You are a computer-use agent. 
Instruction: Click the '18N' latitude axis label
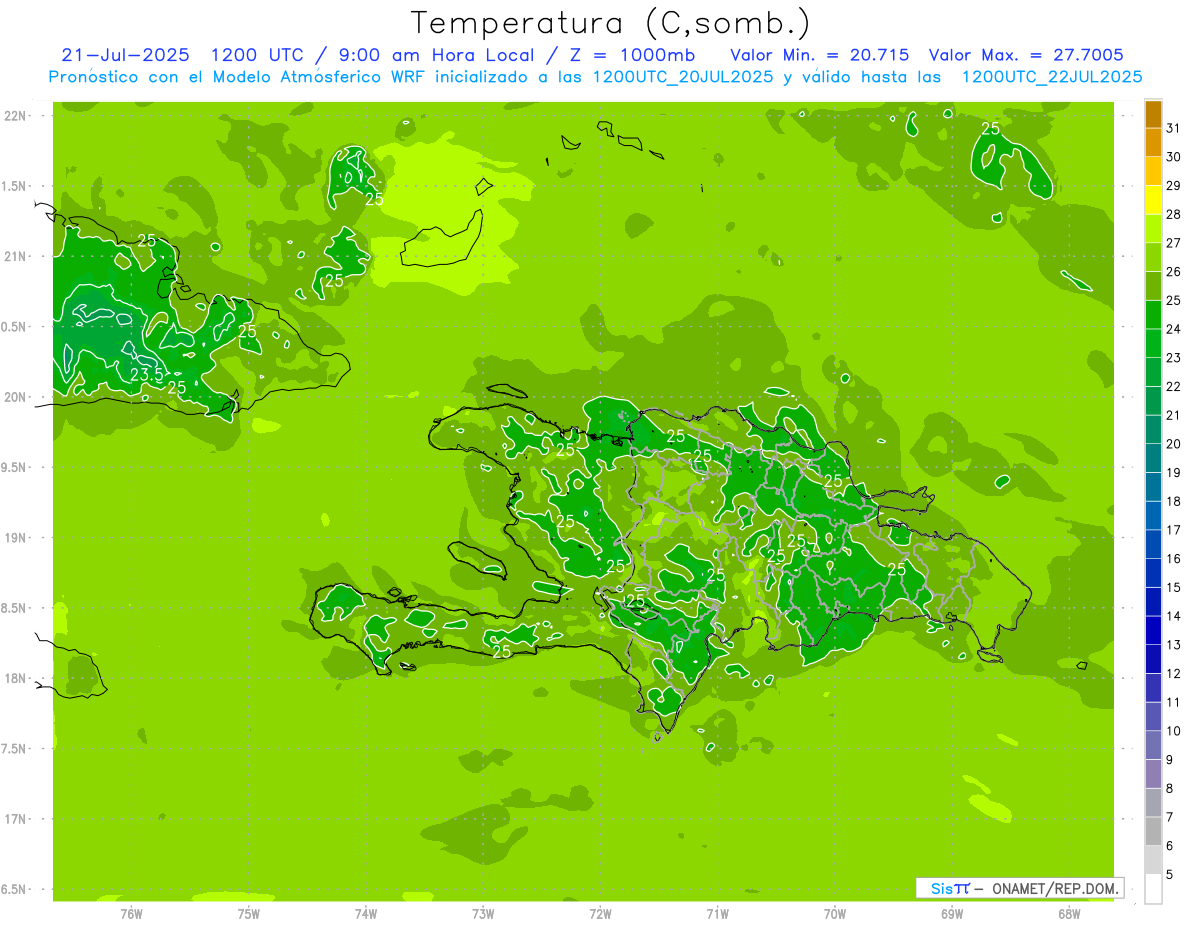coord(17,678)
